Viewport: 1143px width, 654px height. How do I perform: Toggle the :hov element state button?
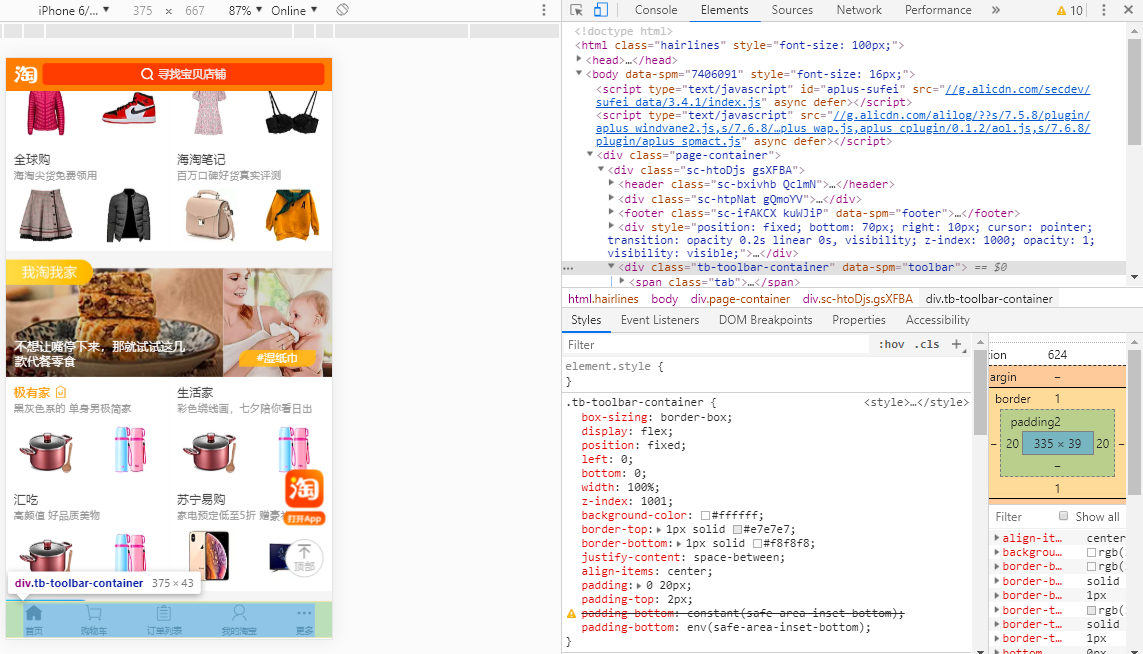(891, 344)
